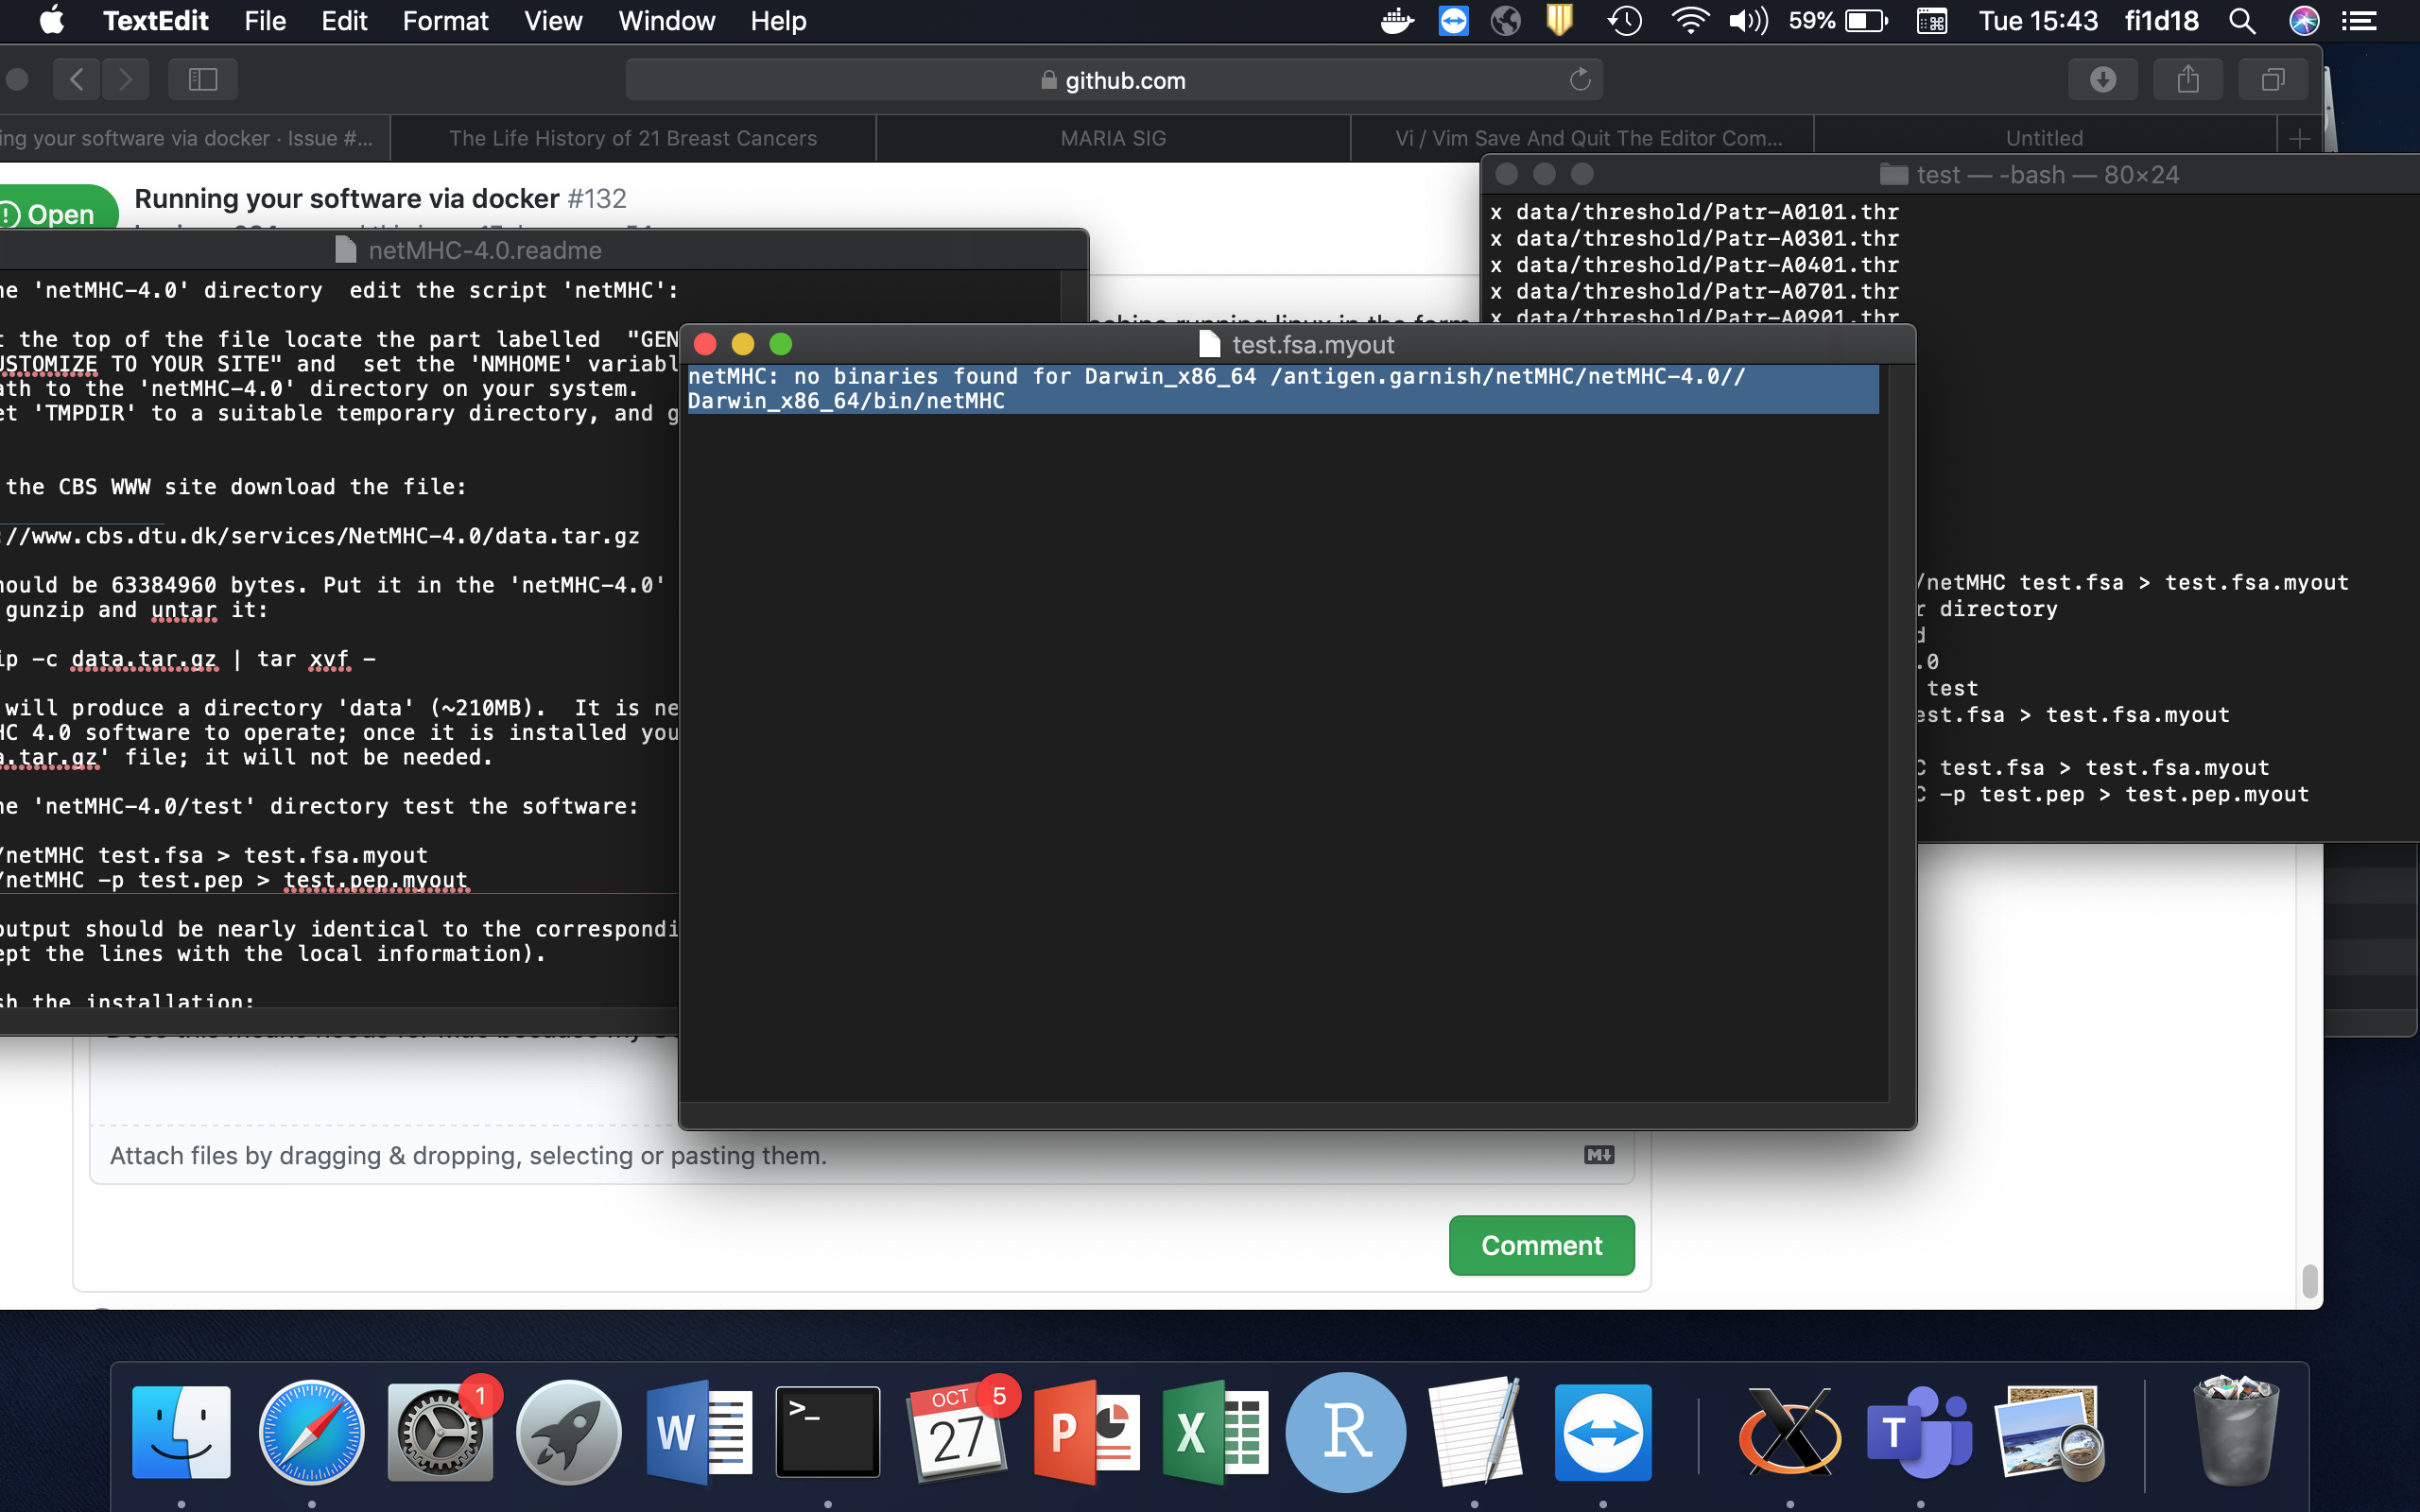This screenshot has width=2420, height=1512.
Task: Open Spotlight search from the menu bar
Action: click(x=2243, y=20)
